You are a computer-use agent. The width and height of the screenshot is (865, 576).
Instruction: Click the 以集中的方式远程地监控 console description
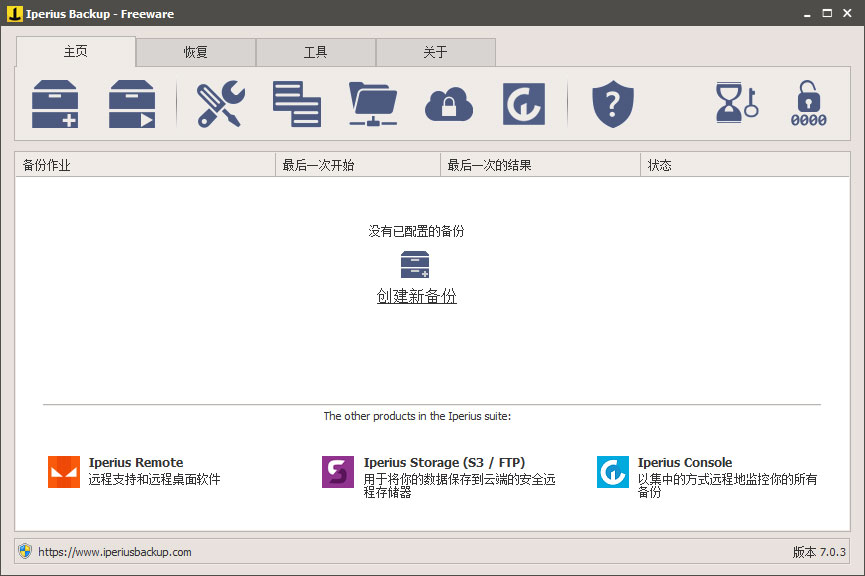[x=727, y=486]
